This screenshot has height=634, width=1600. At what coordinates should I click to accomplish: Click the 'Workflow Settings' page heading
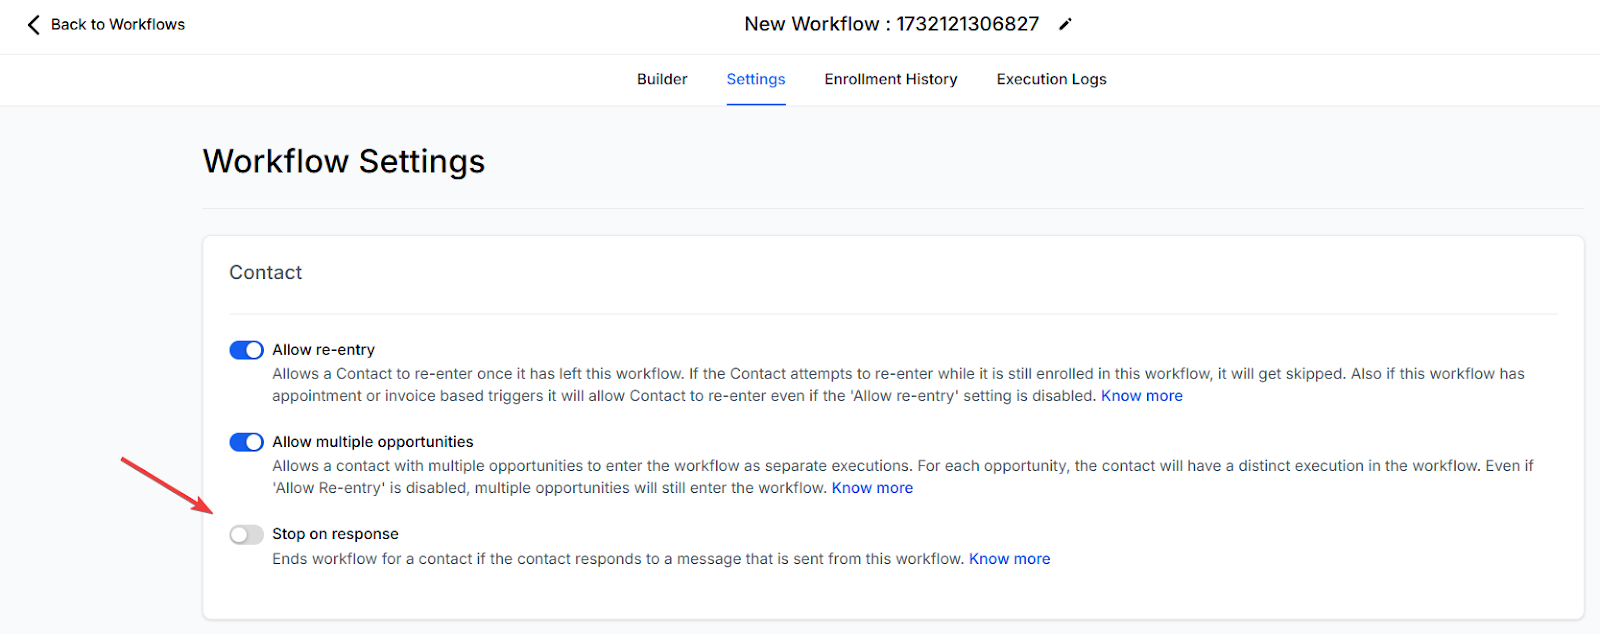point(343,161)
